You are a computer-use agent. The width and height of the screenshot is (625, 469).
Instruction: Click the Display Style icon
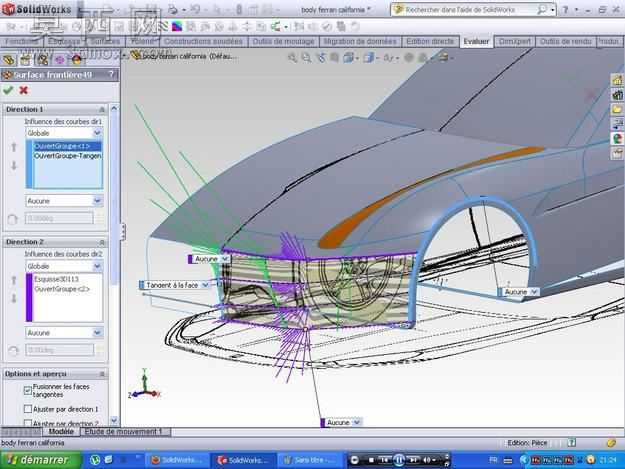368,58
